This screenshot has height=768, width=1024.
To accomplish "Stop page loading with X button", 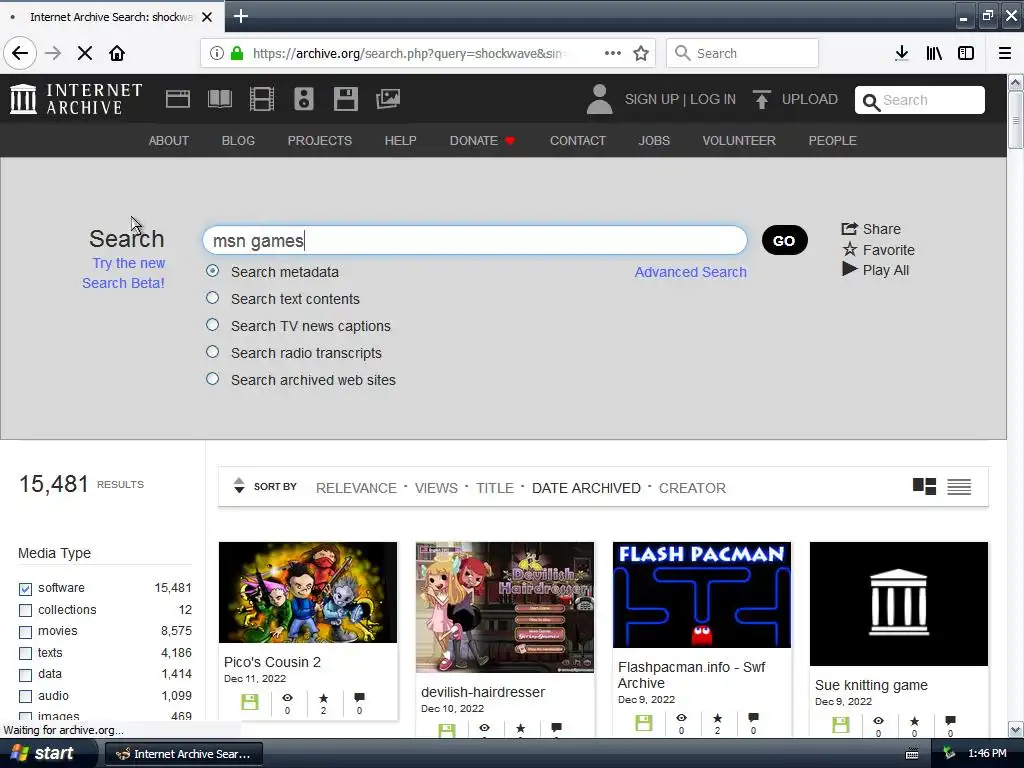I will (x=85, y=53).
